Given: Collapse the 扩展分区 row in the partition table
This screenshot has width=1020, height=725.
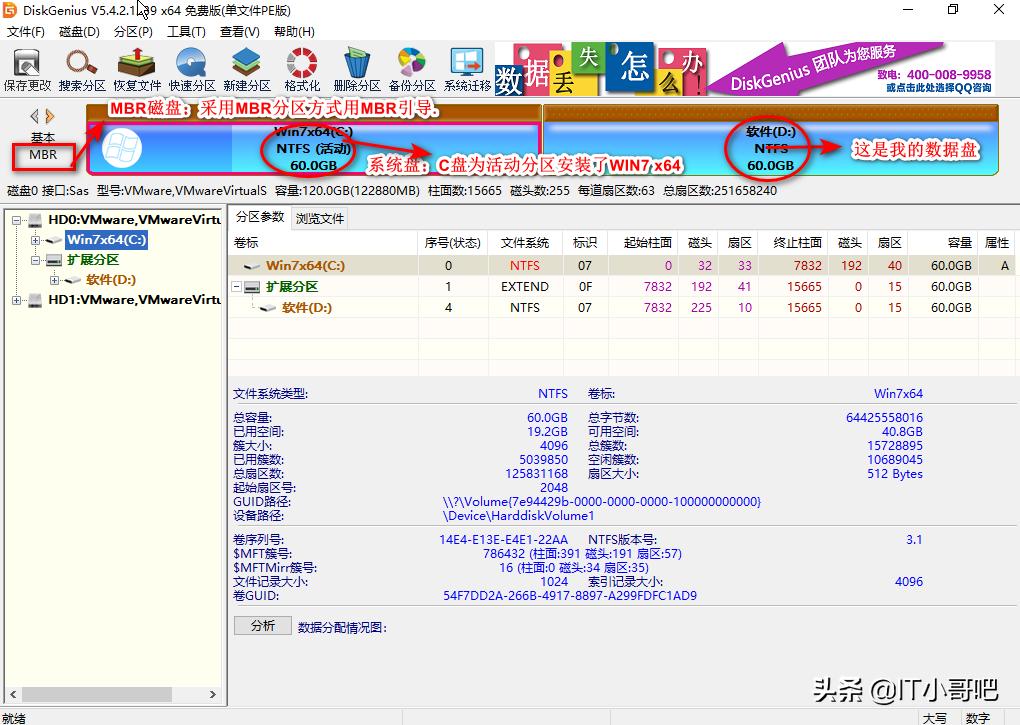Looking at the screenshot, I should point(235,286).
